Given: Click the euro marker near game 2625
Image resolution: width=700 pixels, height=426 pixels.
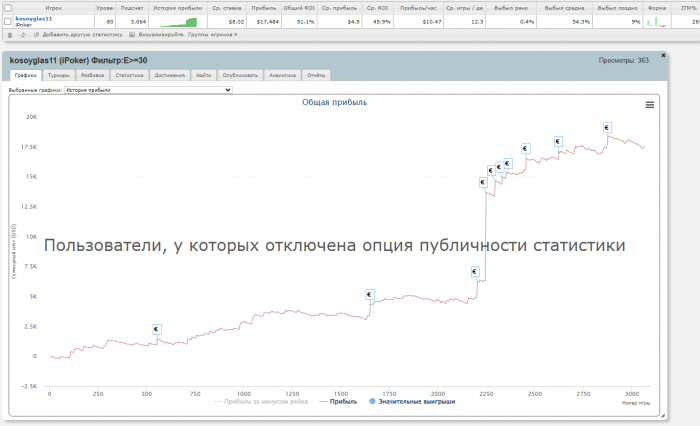Looking at the screenshot, I should pos(558,142).
